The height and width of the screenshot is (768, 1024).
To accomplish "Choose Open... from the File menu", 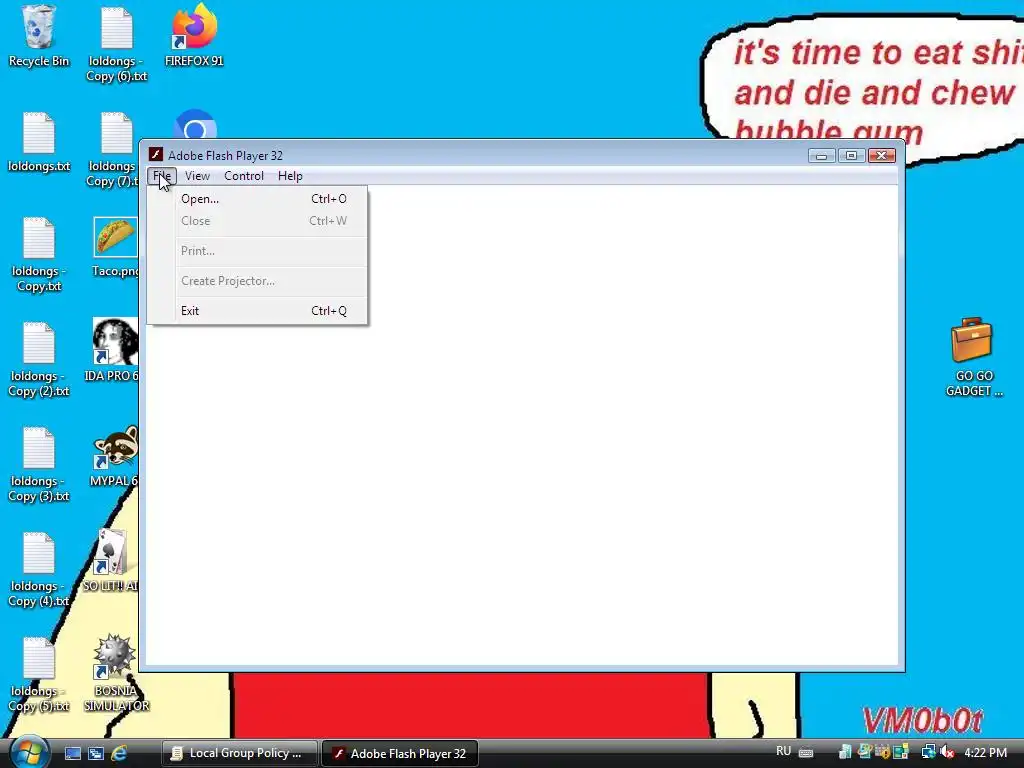I will point(258,199).
